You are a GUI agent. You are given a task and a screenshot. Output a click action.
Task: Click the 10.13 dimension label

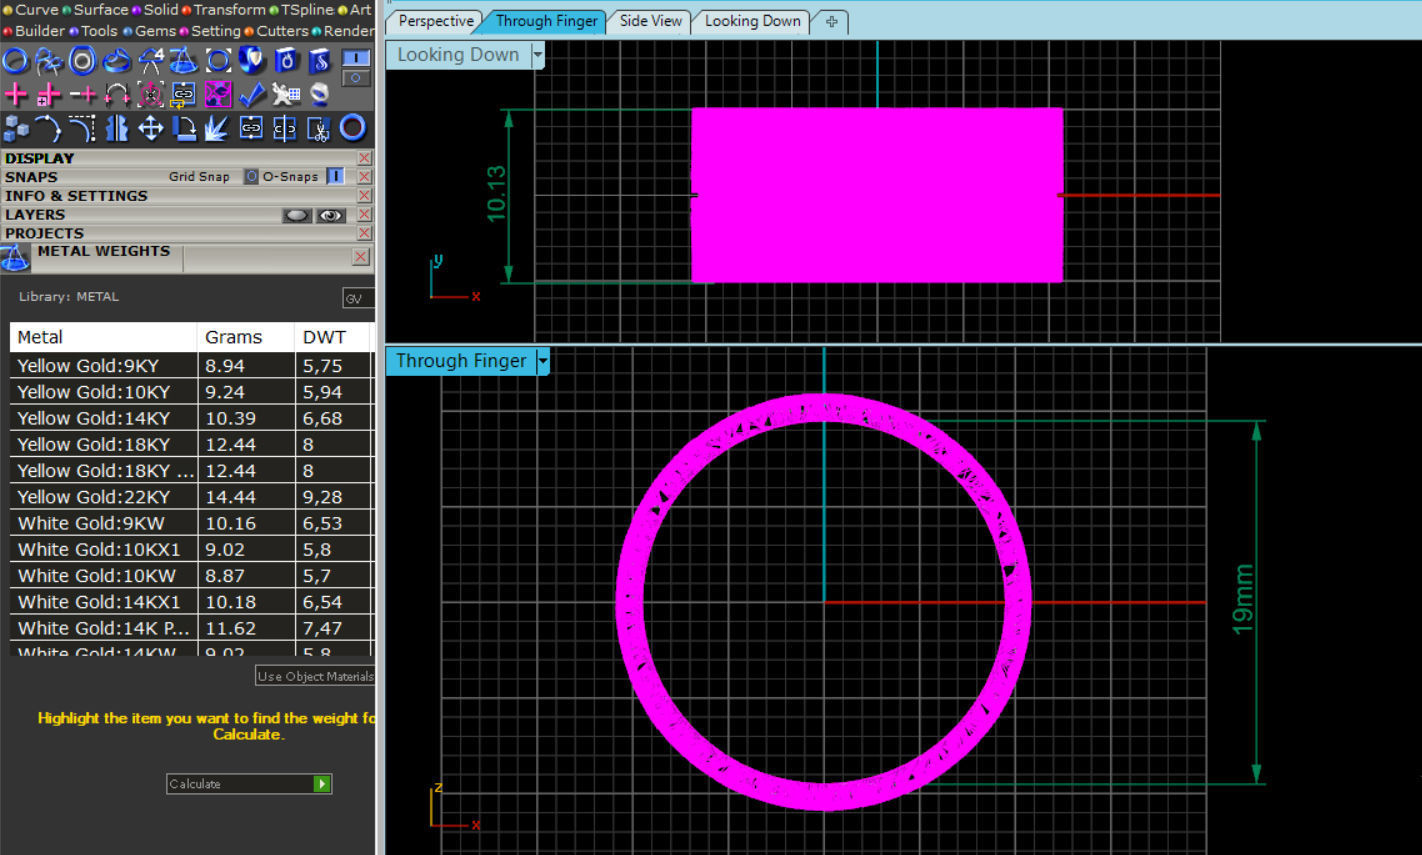[495, 194]
